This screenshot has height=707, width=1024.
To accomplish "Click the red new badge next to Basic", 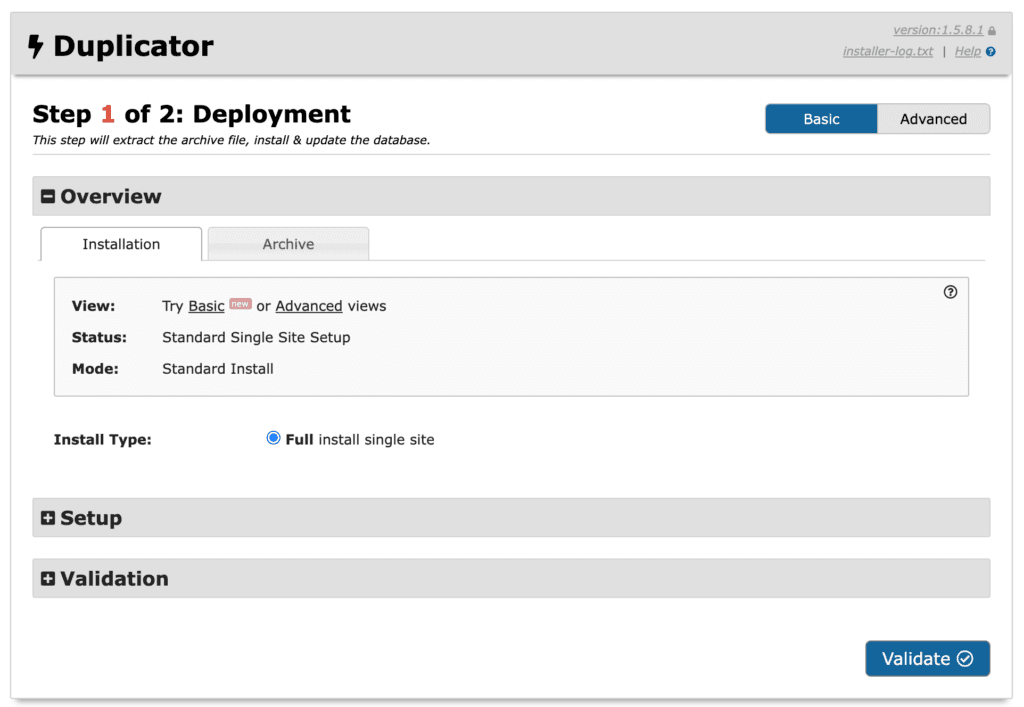I will (x=238, y=305).
